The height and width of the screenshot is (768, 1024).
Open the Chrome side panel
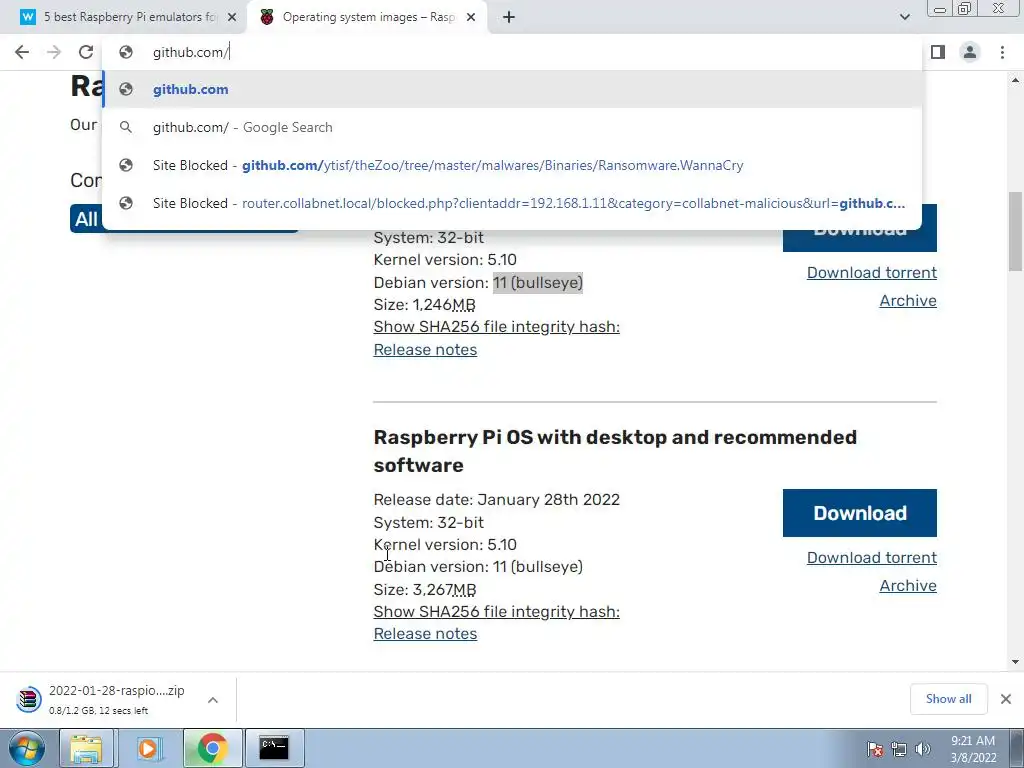(938, 52)
